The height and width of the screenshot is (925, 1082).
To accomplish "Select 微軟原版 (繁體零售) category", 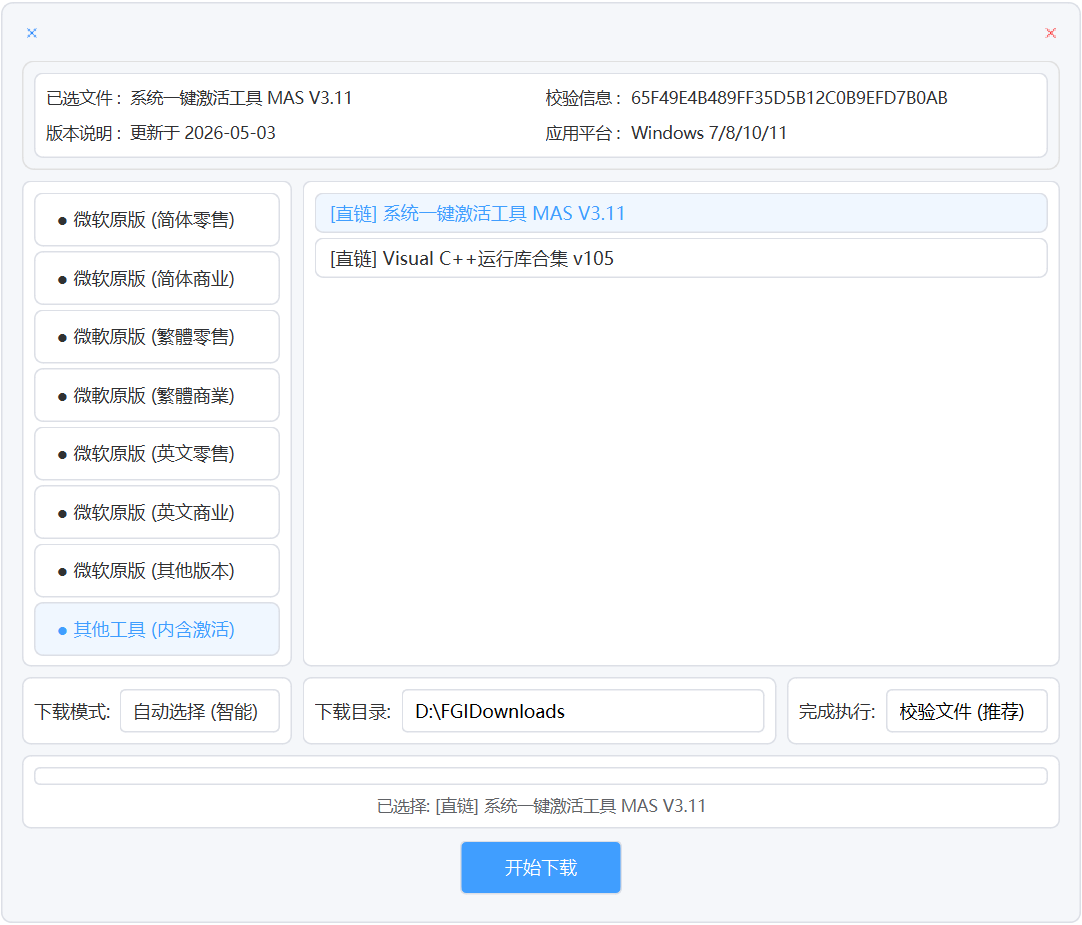I will point(157,337).
